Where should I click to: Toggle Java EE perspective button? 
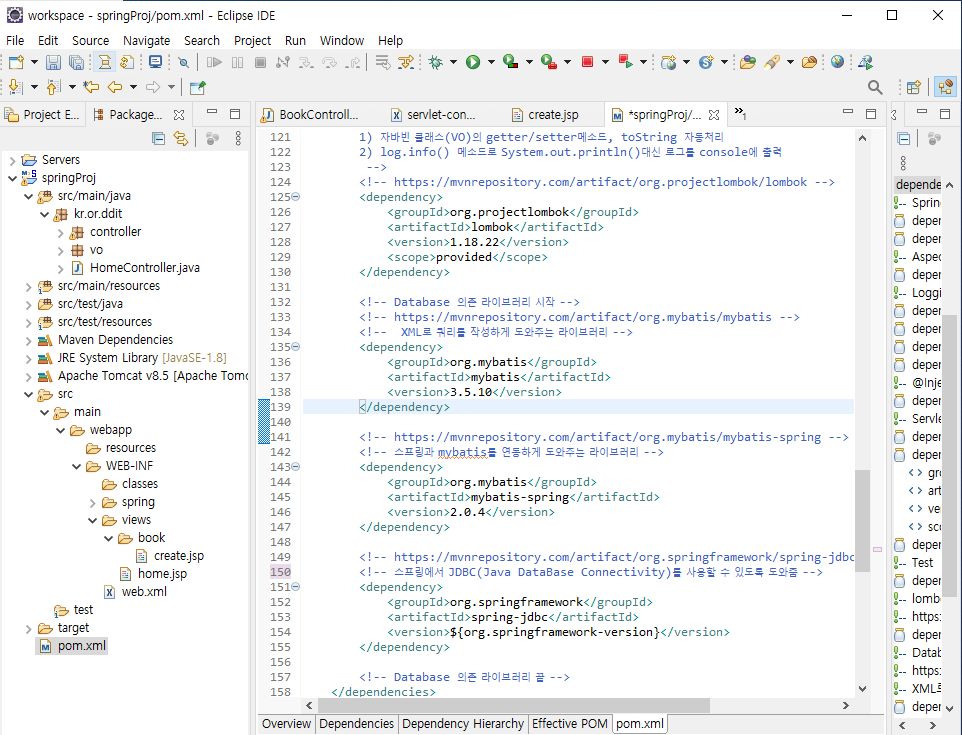[x=945, y=88]
